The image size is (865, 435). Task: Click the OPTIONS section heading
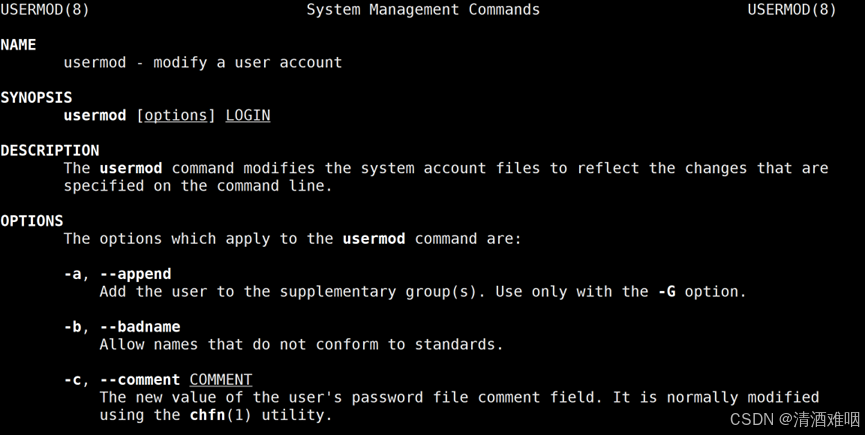coord(31,221)
